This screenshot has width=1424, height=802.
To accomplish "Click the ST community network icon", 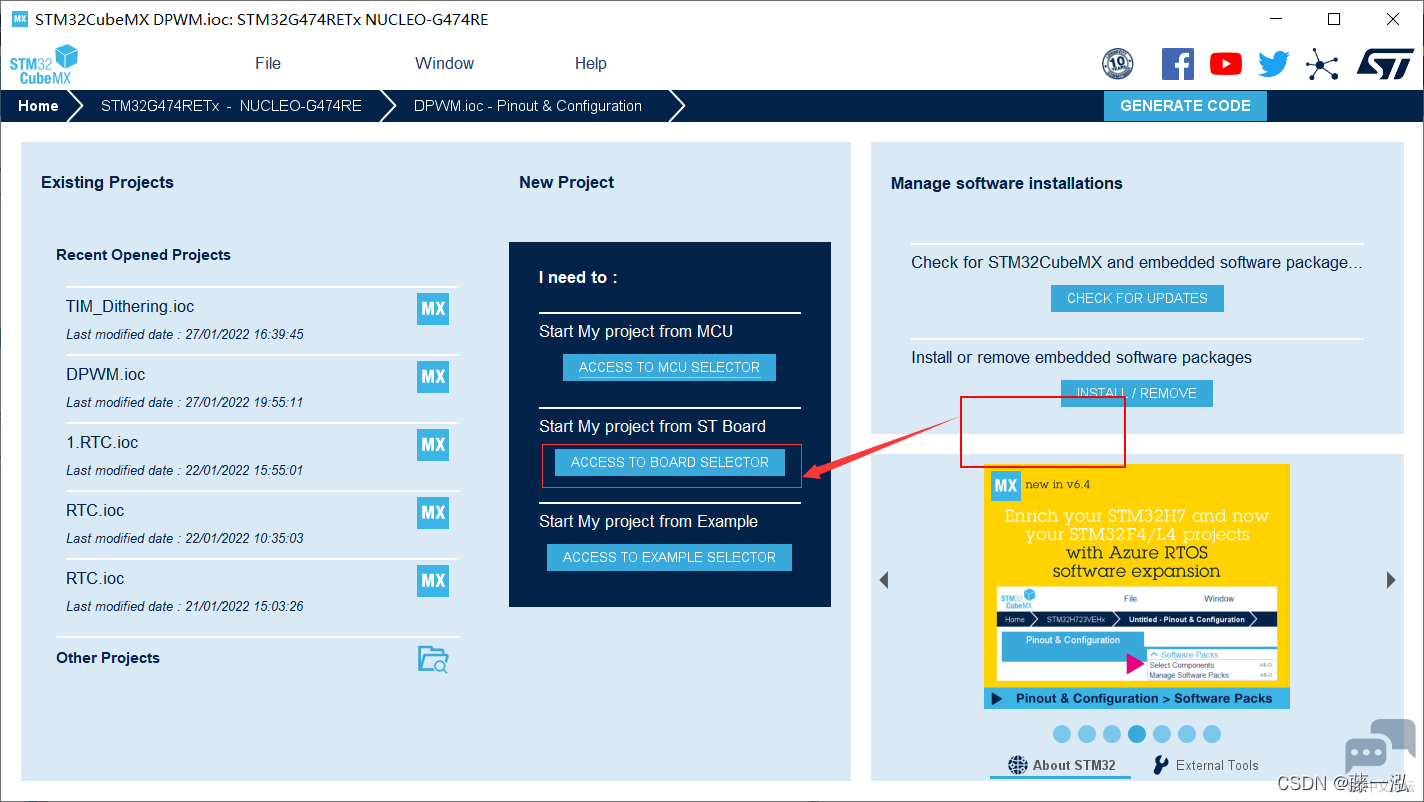I will coord(1322,65).
